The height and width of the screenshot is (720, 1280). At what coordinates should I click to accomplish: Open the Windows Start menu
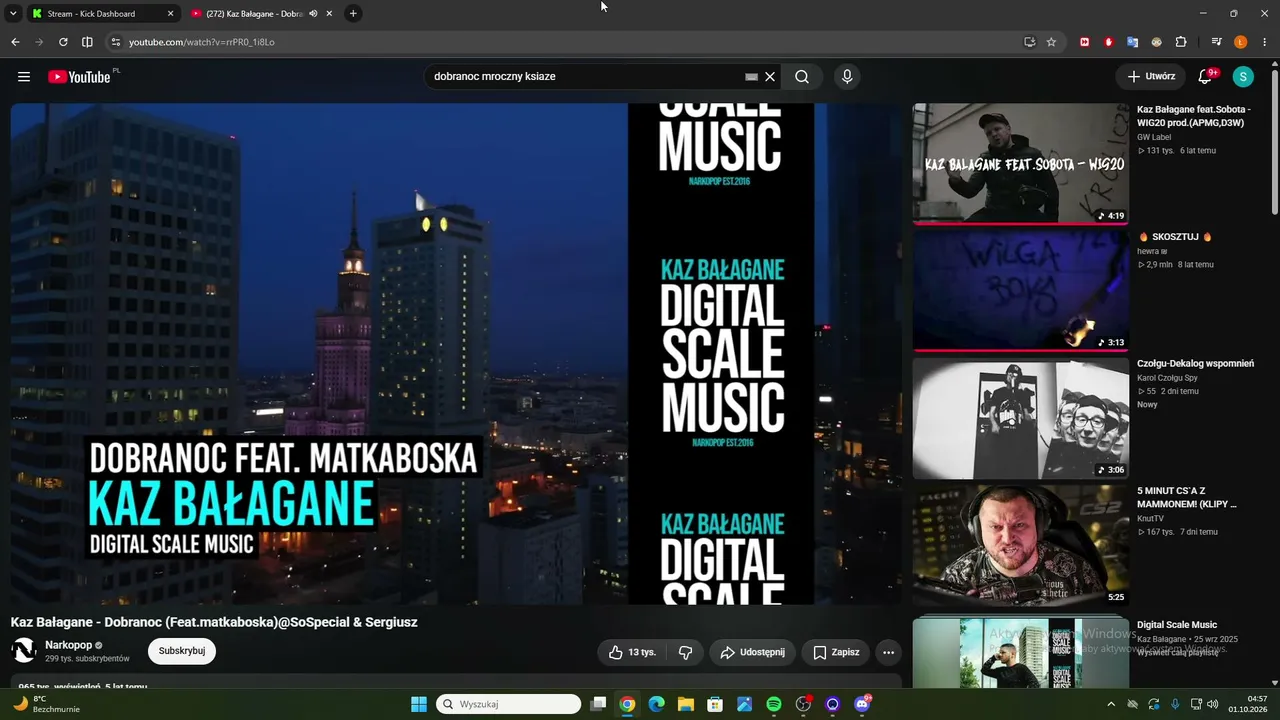(x=419, y=704)
